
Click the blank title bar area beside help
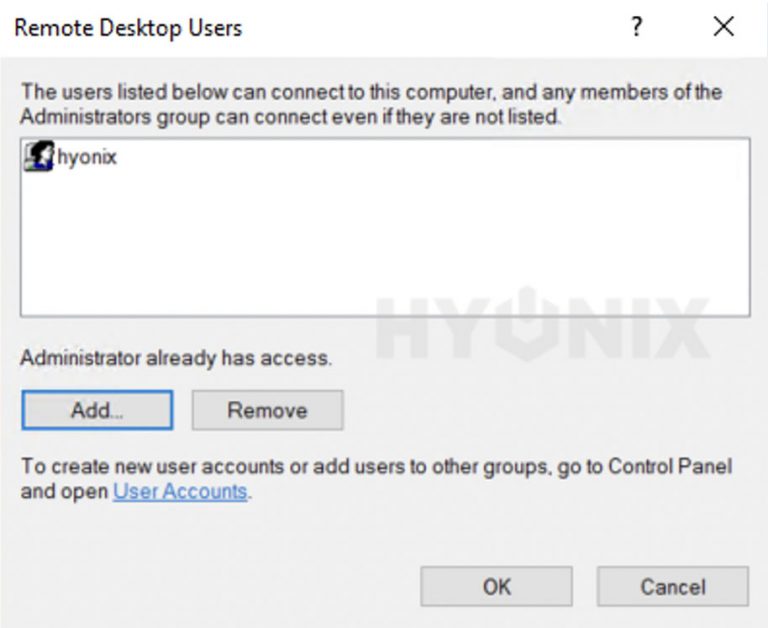coord(431,27)
